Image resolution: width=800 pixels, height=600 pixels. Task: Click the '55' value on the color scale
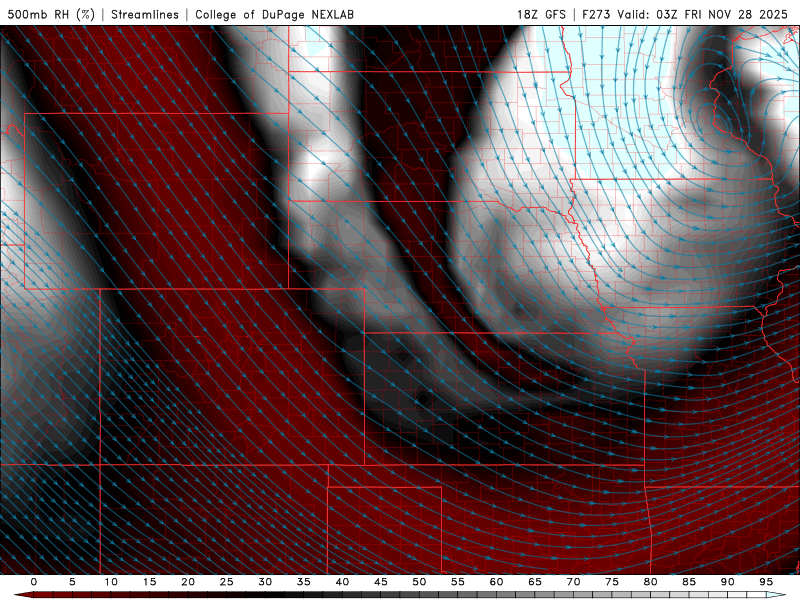coord(458,582)
